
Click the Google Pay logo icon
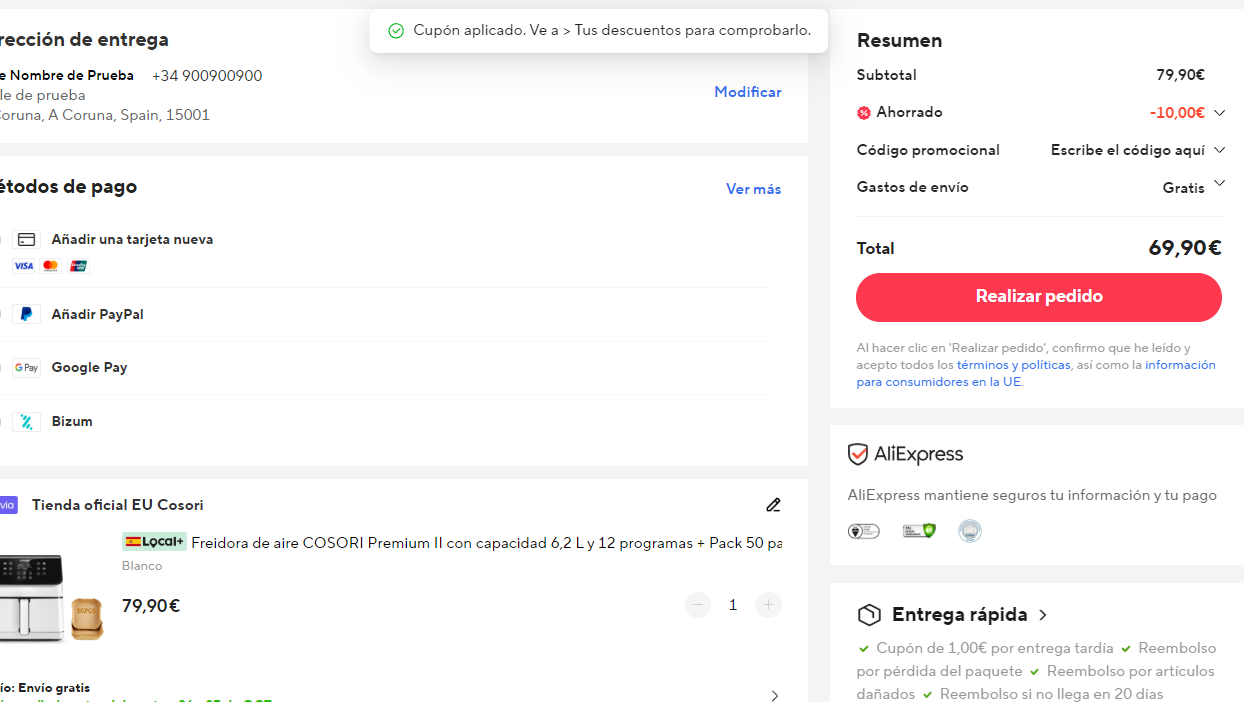[27, 368]
